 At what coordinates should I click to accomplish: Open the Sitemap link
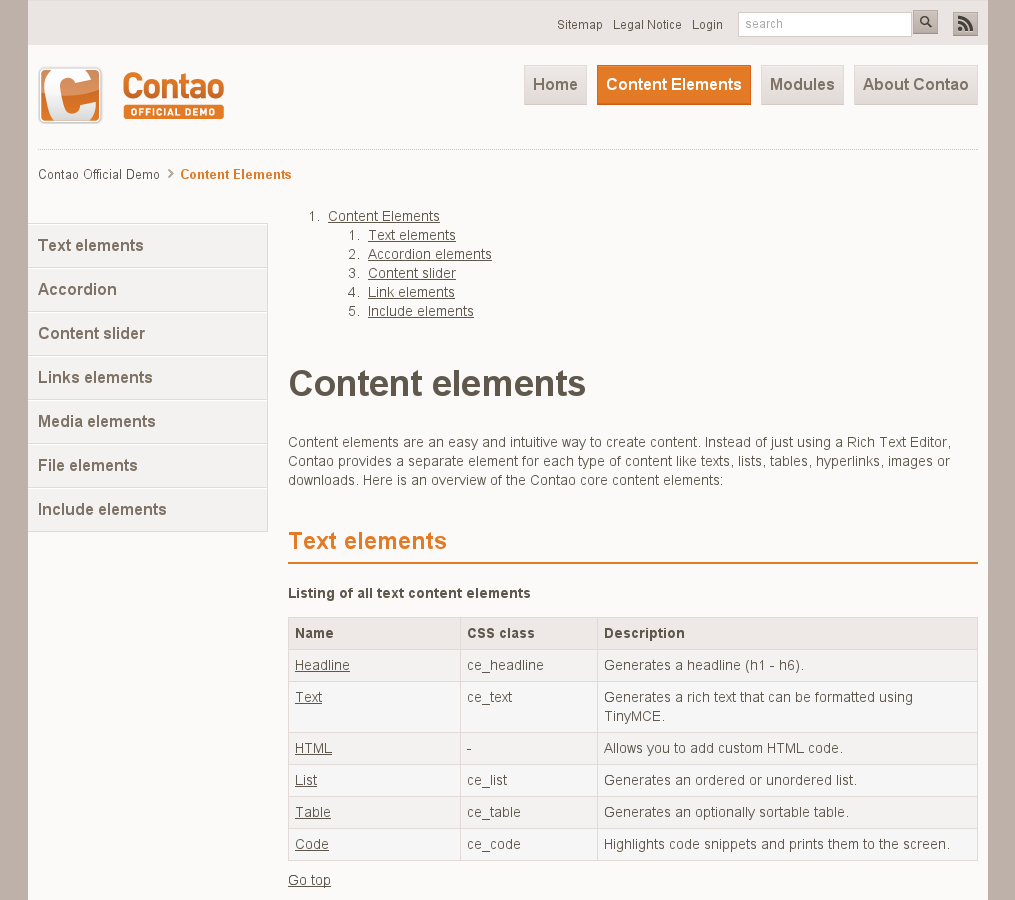(x=580, y=25)
